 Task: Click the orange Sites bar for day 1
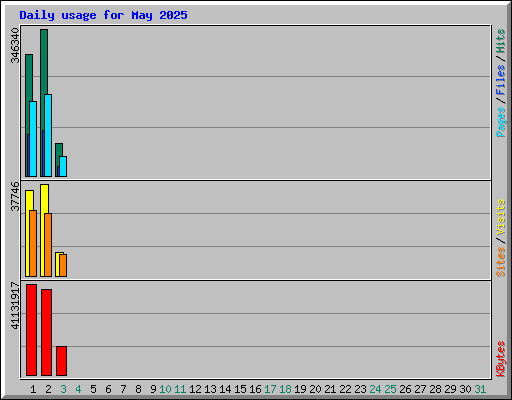[33, 243]
